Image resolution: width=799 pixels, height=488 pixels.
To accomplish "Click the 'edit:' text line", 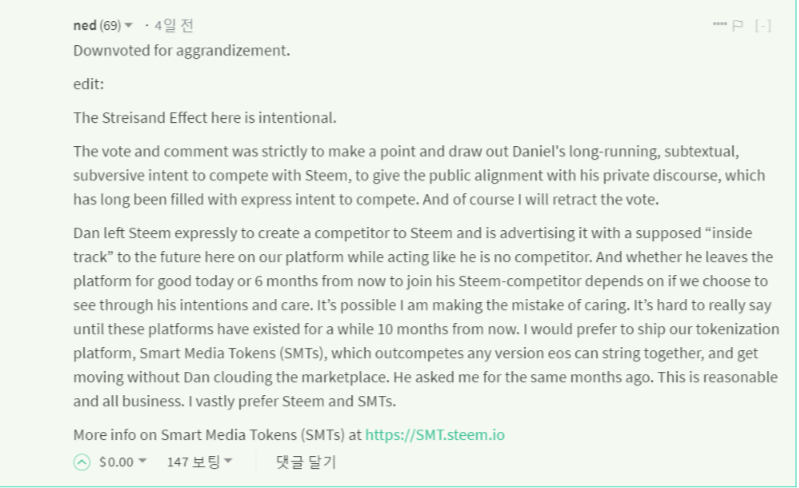I will click(x=88, y=84).
